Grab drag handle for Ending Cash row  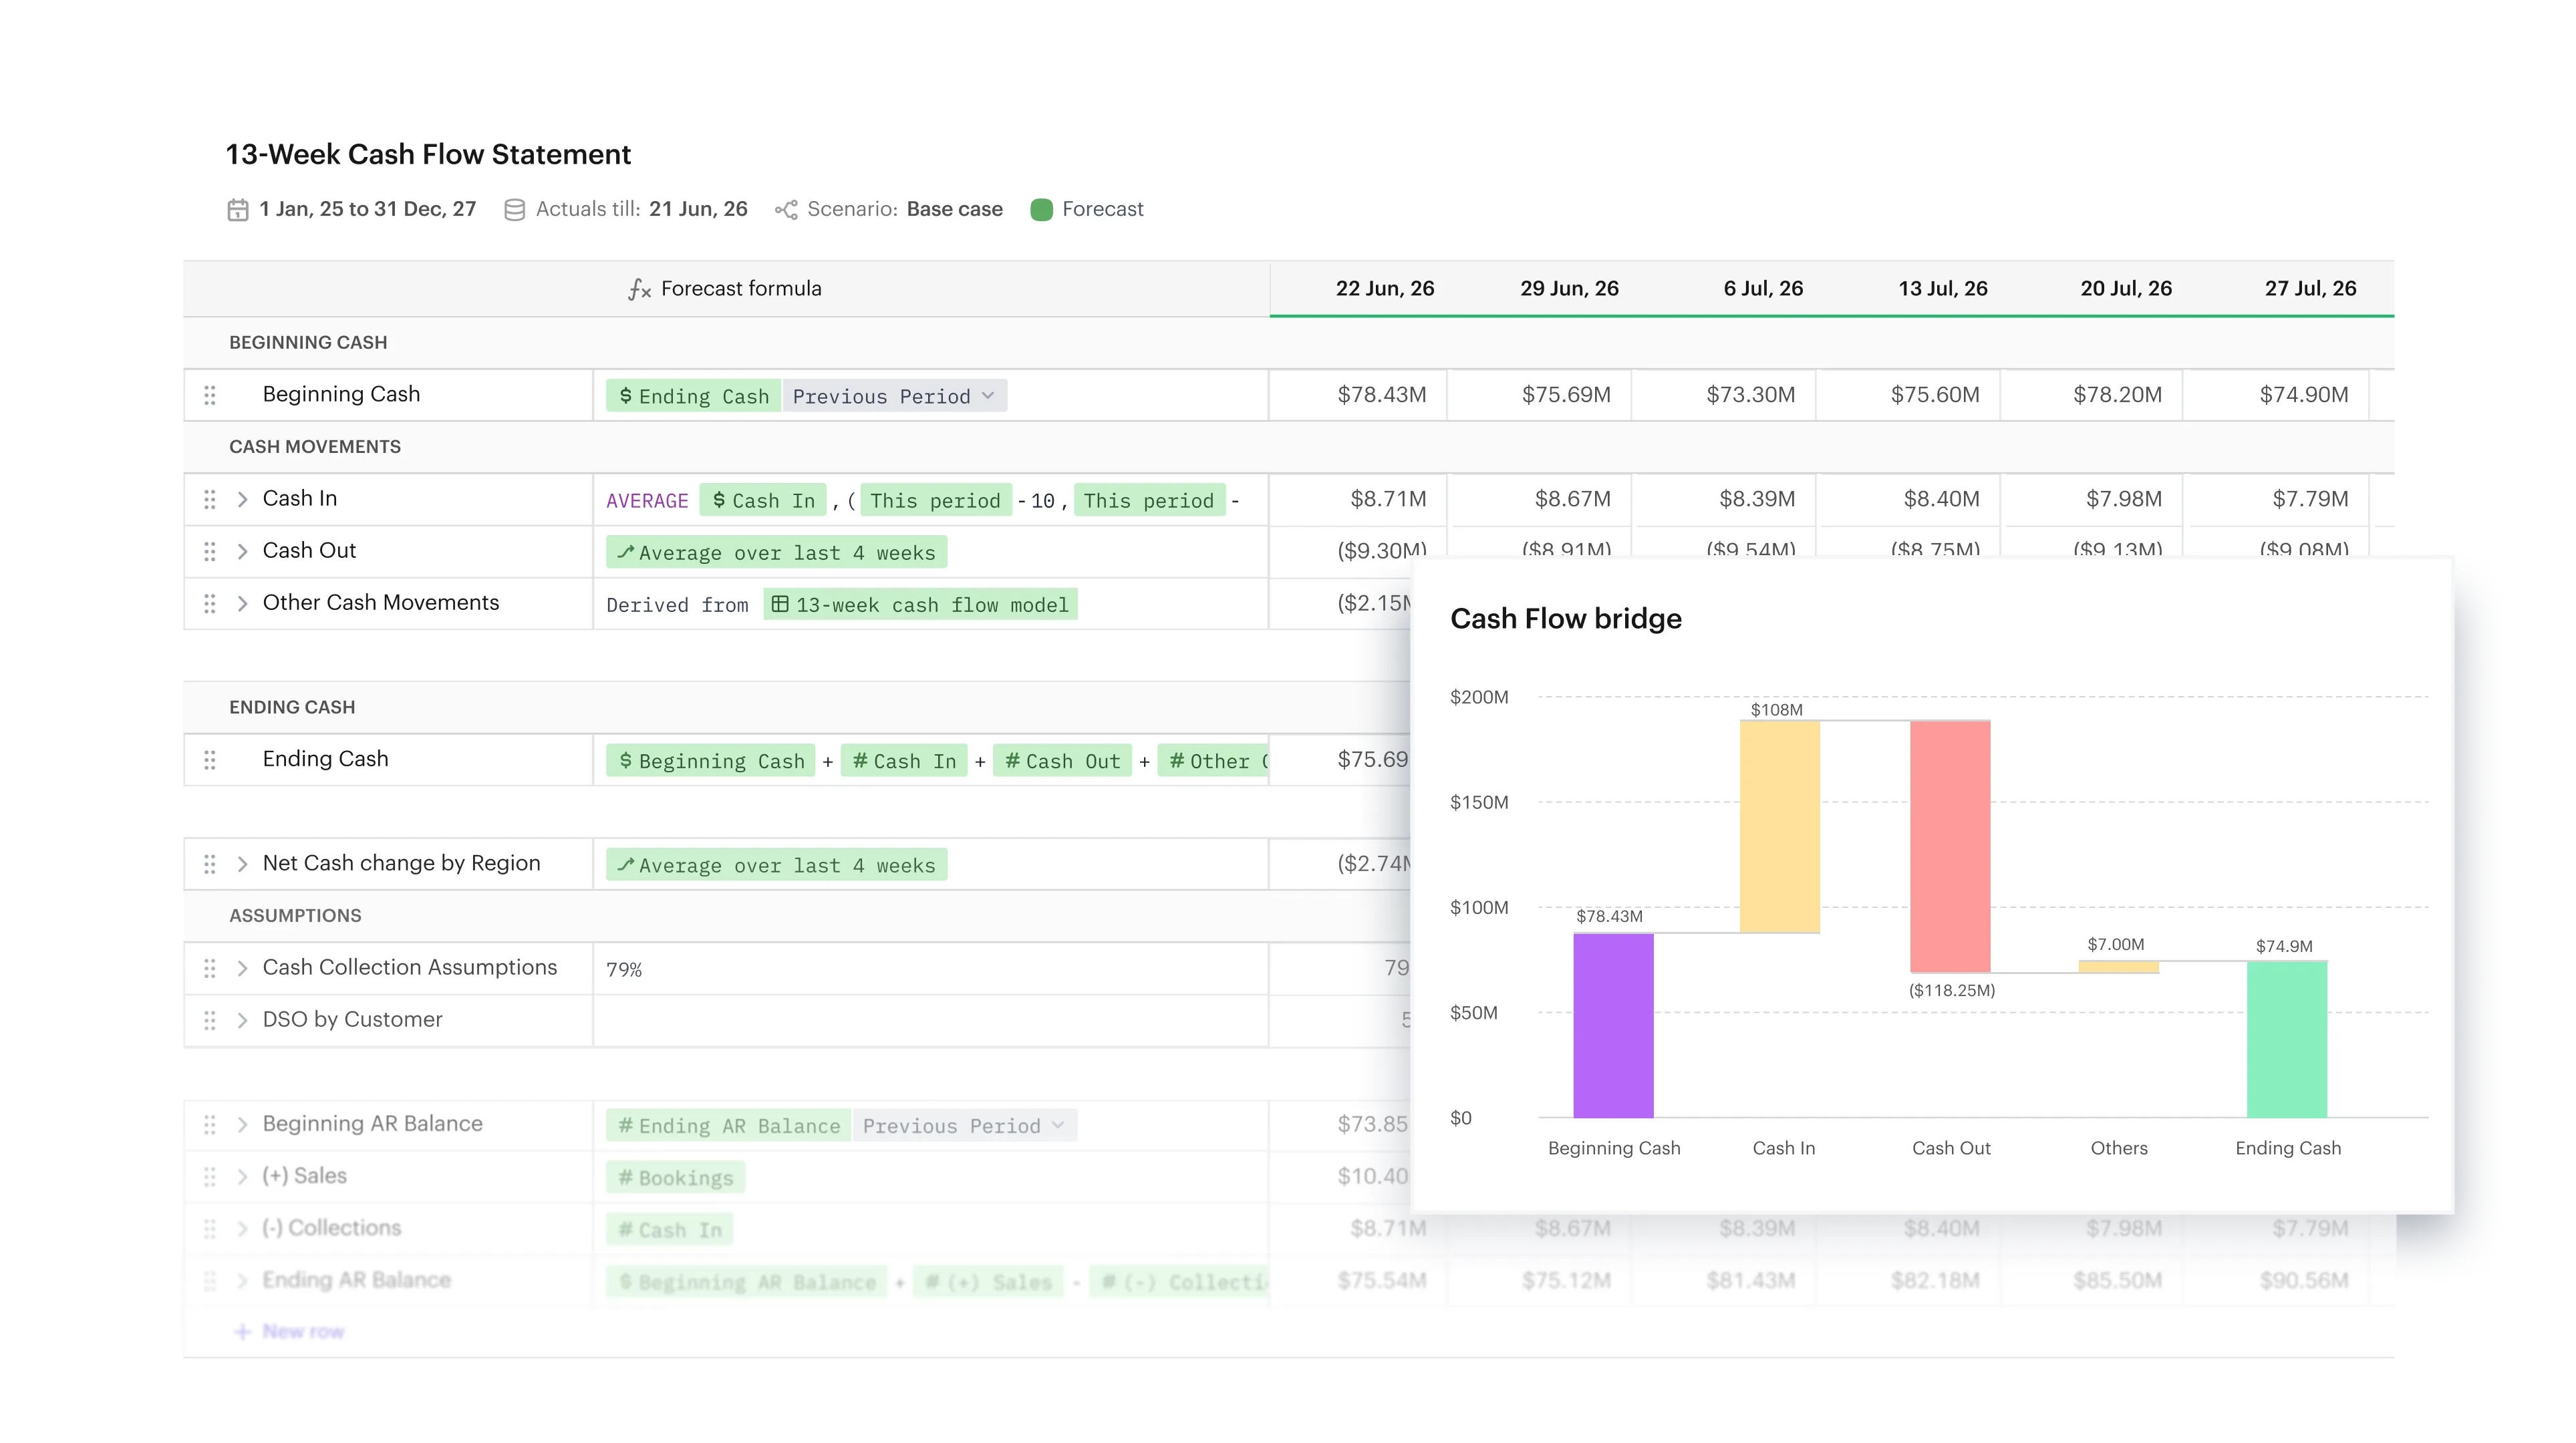coord(209,760)
